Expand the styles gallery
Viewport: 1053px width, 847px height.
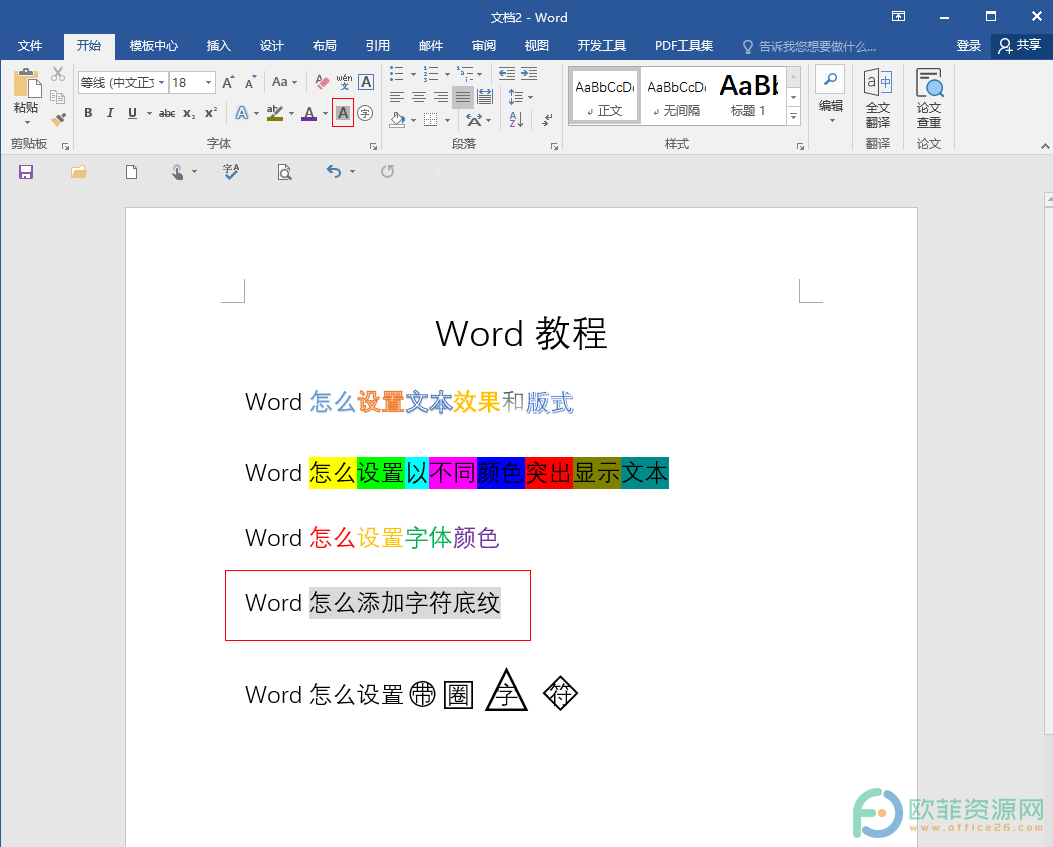tap(794, 117)
